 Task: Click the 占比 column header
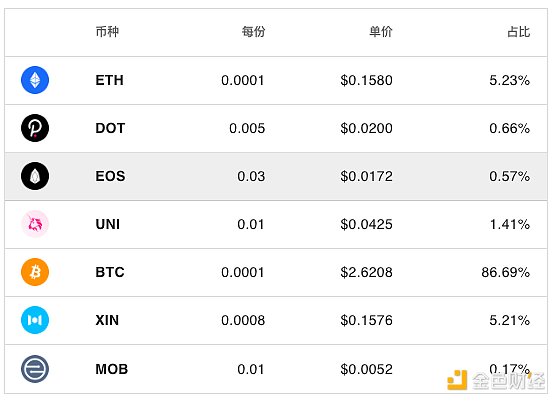click(519, 32)
